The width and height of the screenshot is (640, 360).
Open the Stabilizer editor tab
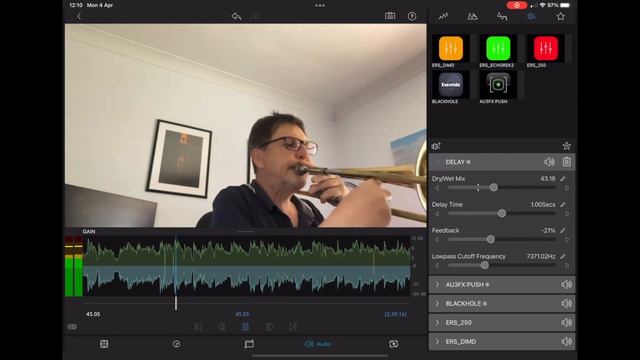pyautogui.click(x=393, y=344)
